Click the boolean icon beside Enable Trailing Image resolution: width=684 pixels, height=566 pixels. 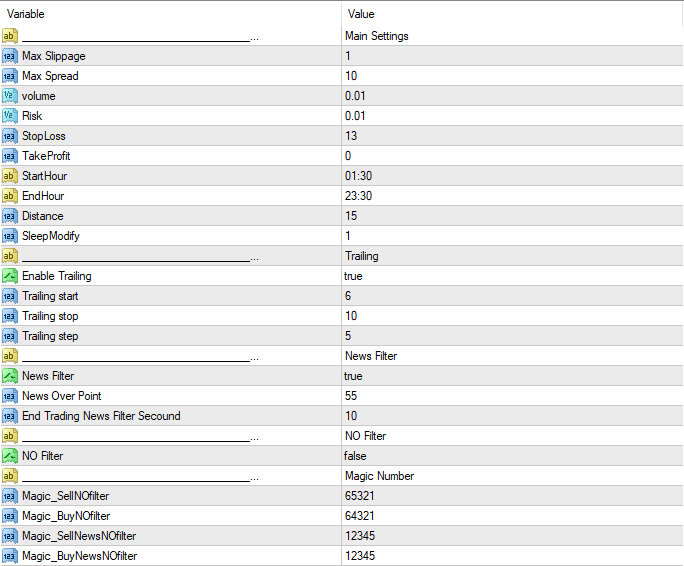(9, 276)
